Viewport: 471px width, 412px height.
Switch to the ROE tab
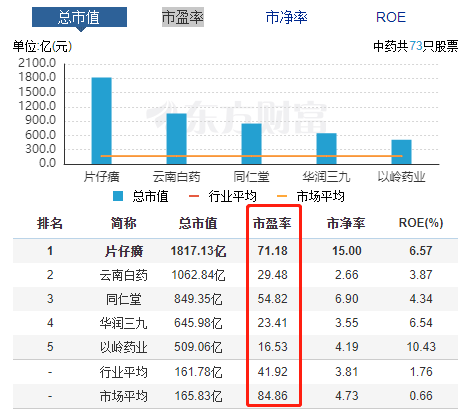(x=391, y=17)
